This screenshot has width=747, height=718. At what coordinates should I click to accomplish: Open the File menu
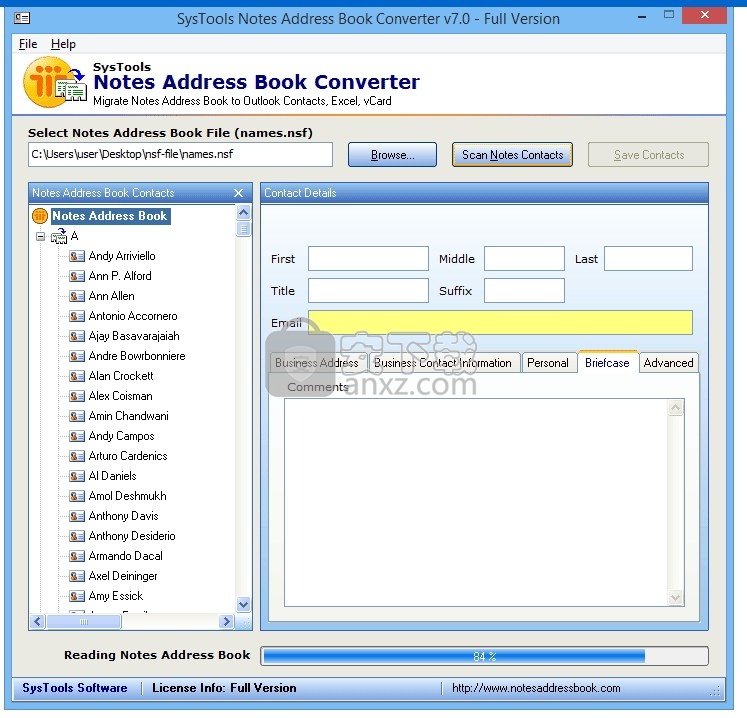click(x=28, y=44)
